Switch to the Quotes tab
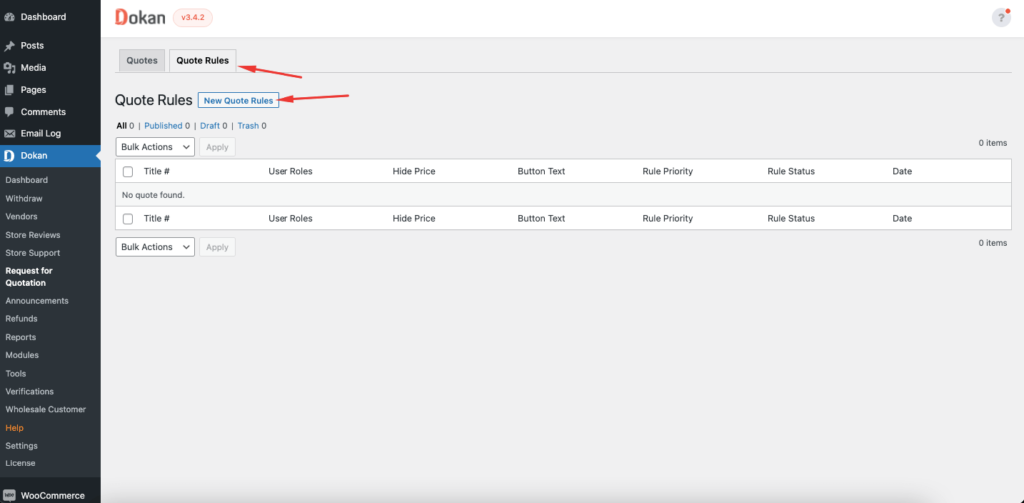The image size is (1024, 503). tap(142, 61)
